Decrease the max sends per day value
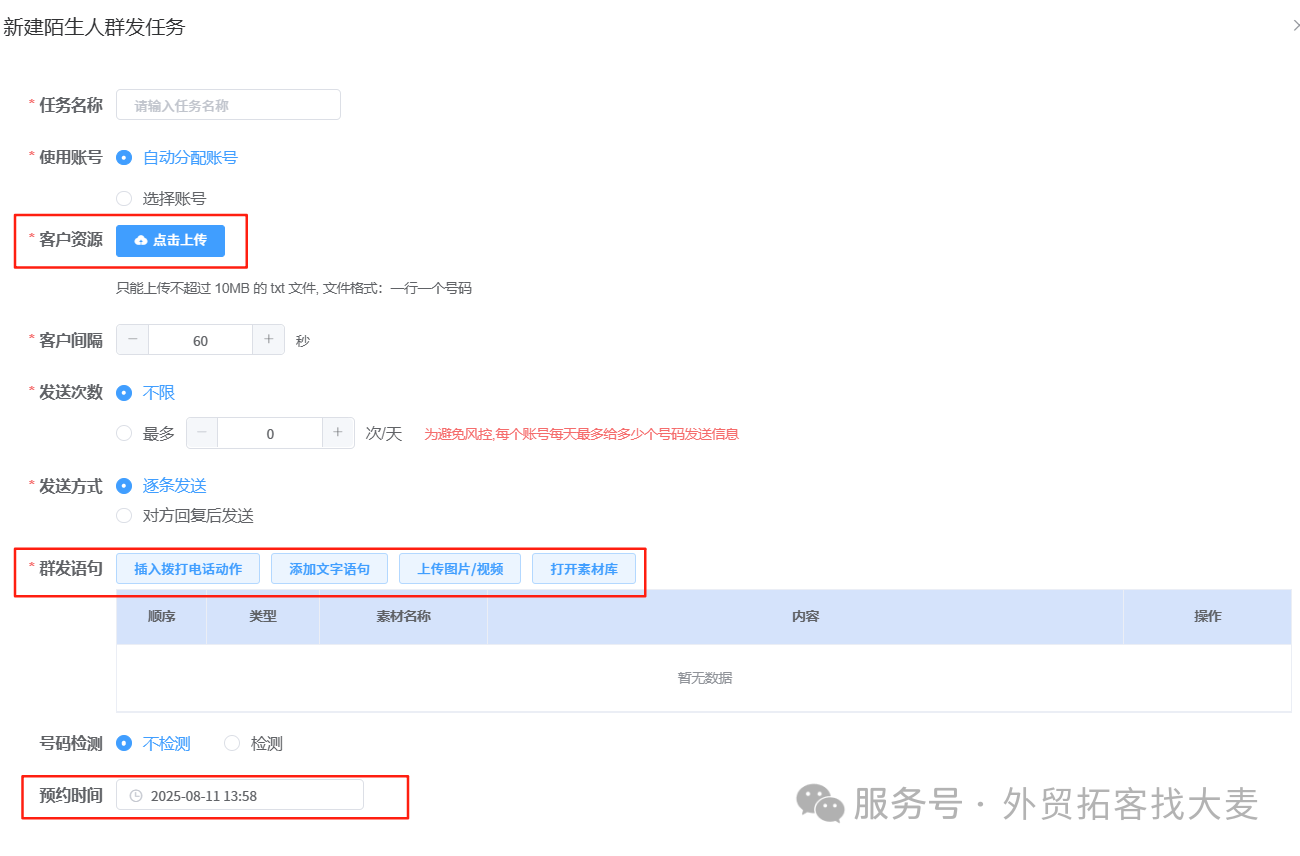Image resolution: width=1300 pixels, height=856 pixels. point(202,433)
